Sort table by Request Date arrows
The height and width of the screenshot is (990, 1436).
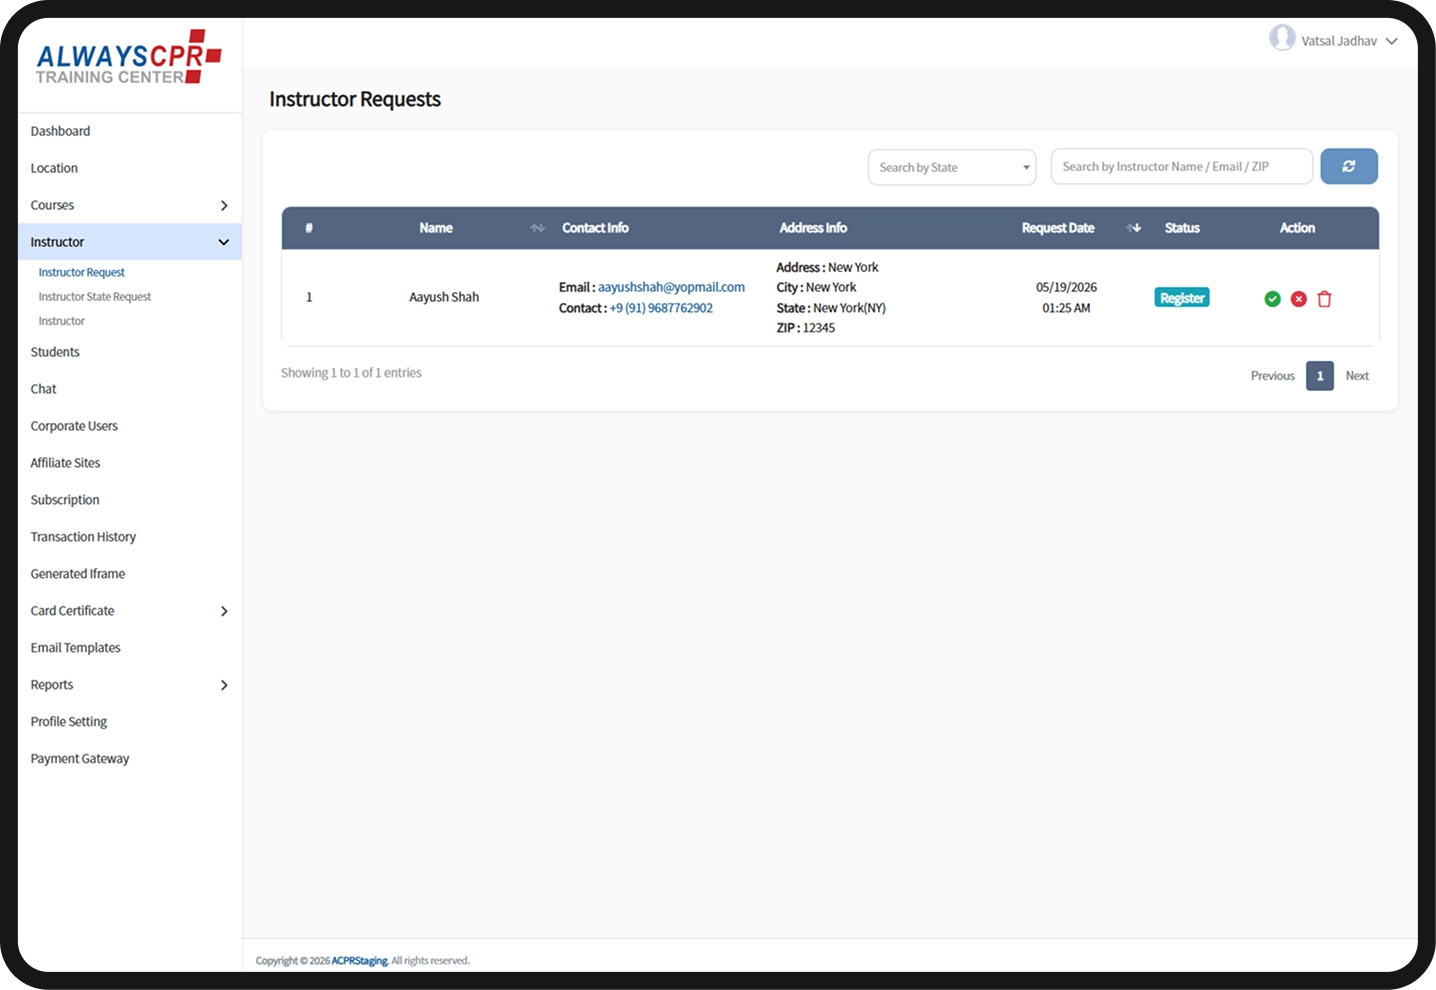click(x=1133, y=228)
